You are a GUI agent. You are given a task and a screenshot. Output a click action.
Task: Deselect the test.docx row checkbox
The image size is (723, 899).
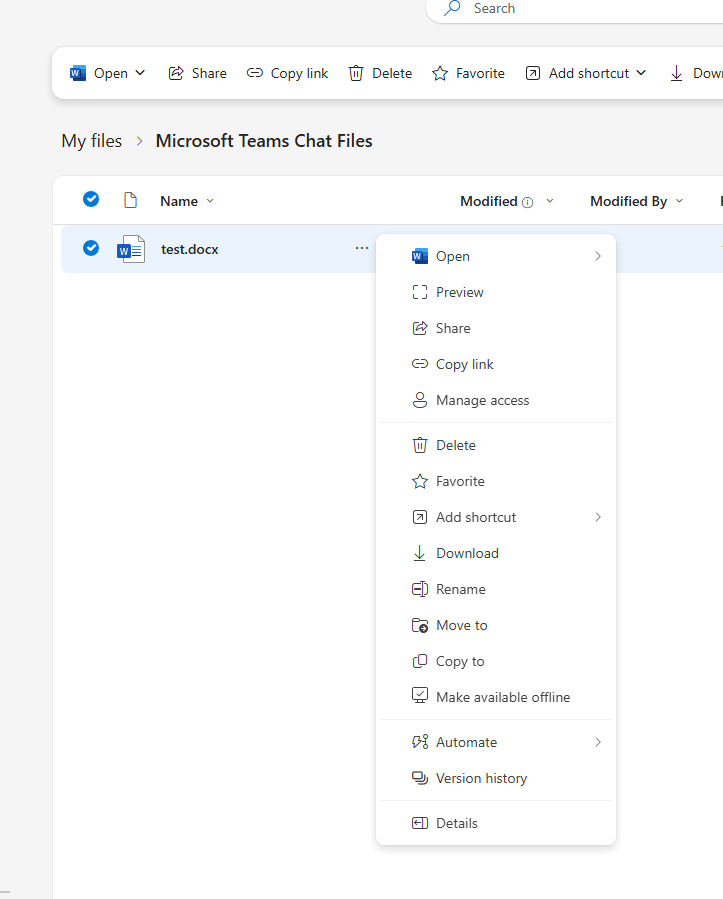[91, 248]
